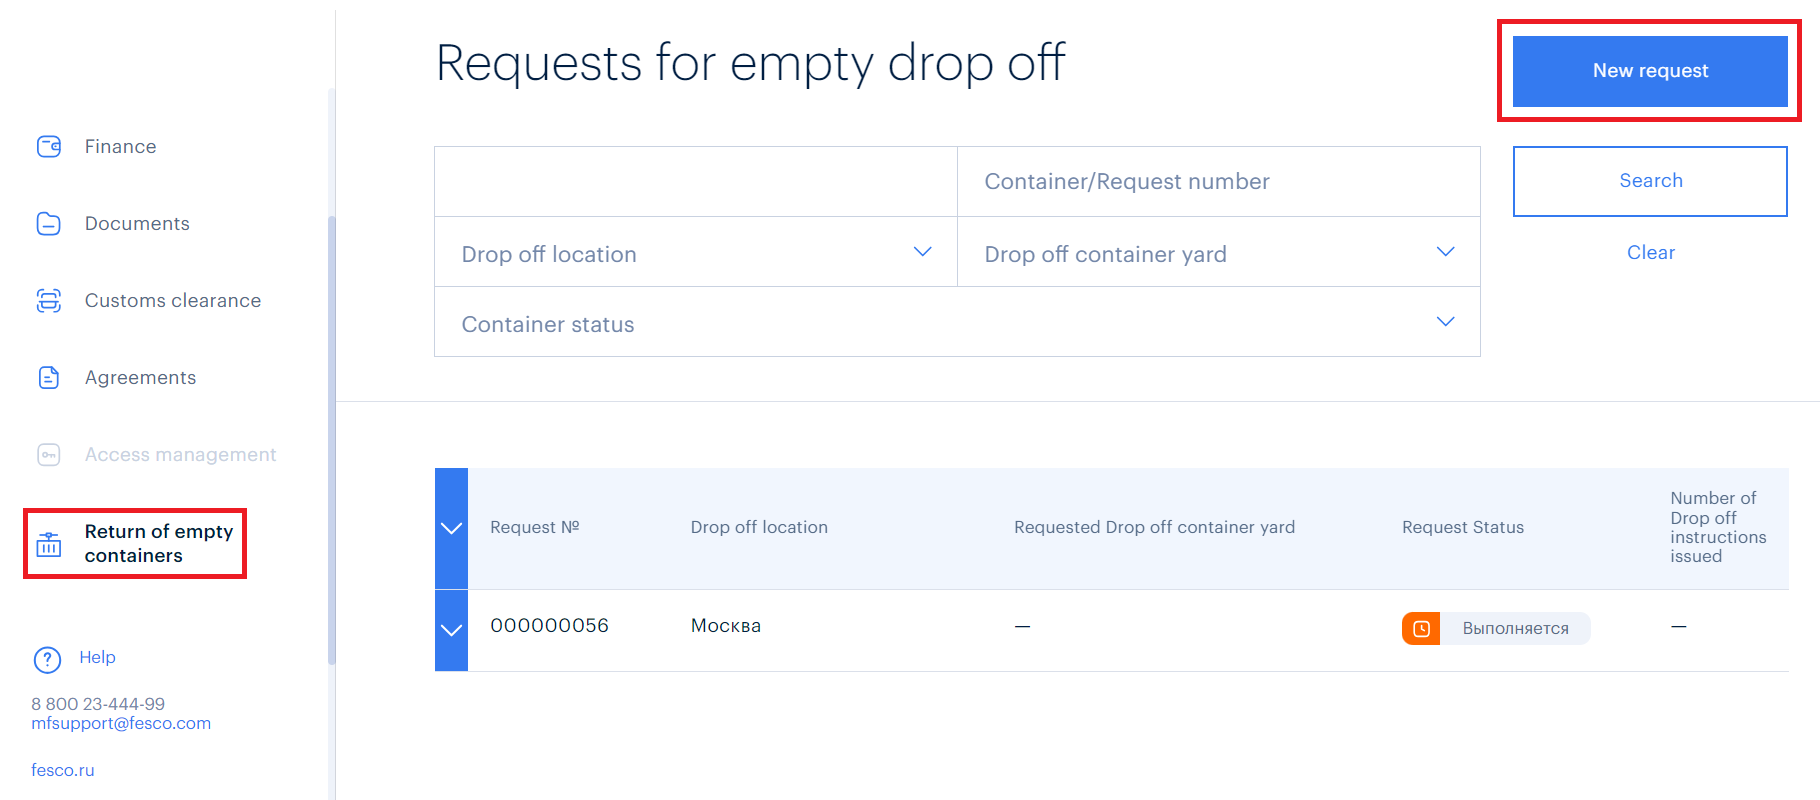Go to Customs clearance section
The image size is (1820, 800).
172,301
